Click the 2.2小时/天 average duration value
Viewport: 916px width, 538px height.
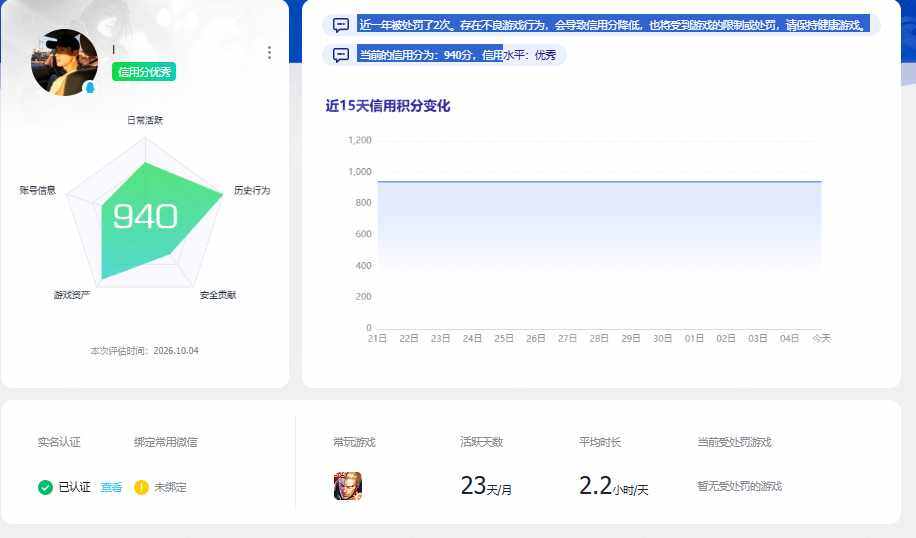click(x=613, y=486)
